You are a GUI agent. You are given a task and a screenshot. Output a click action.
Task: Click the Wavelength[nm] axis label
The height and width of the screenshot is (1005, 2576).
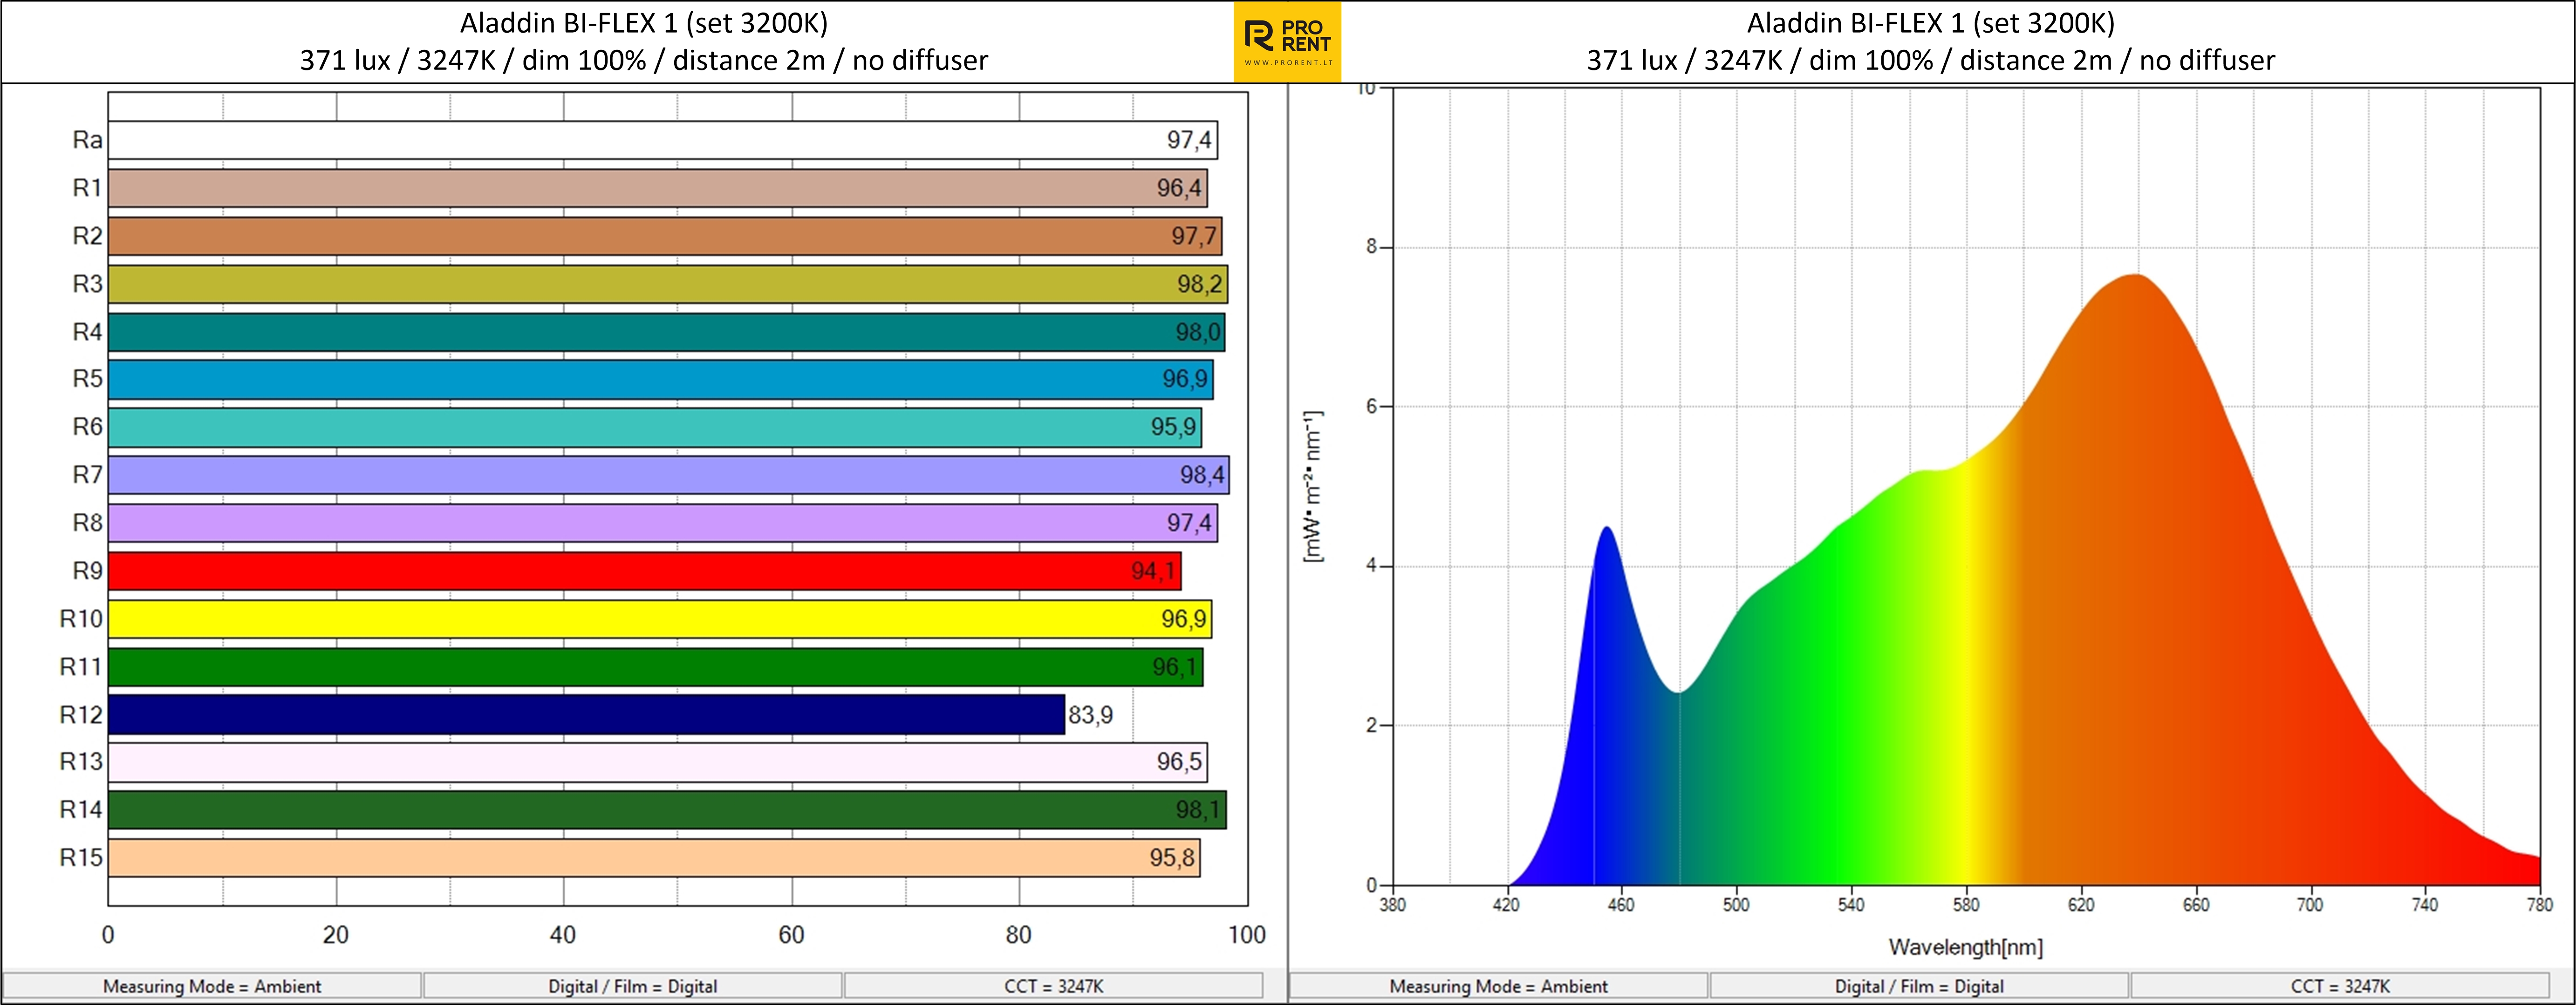click(x=1966, y=947)
